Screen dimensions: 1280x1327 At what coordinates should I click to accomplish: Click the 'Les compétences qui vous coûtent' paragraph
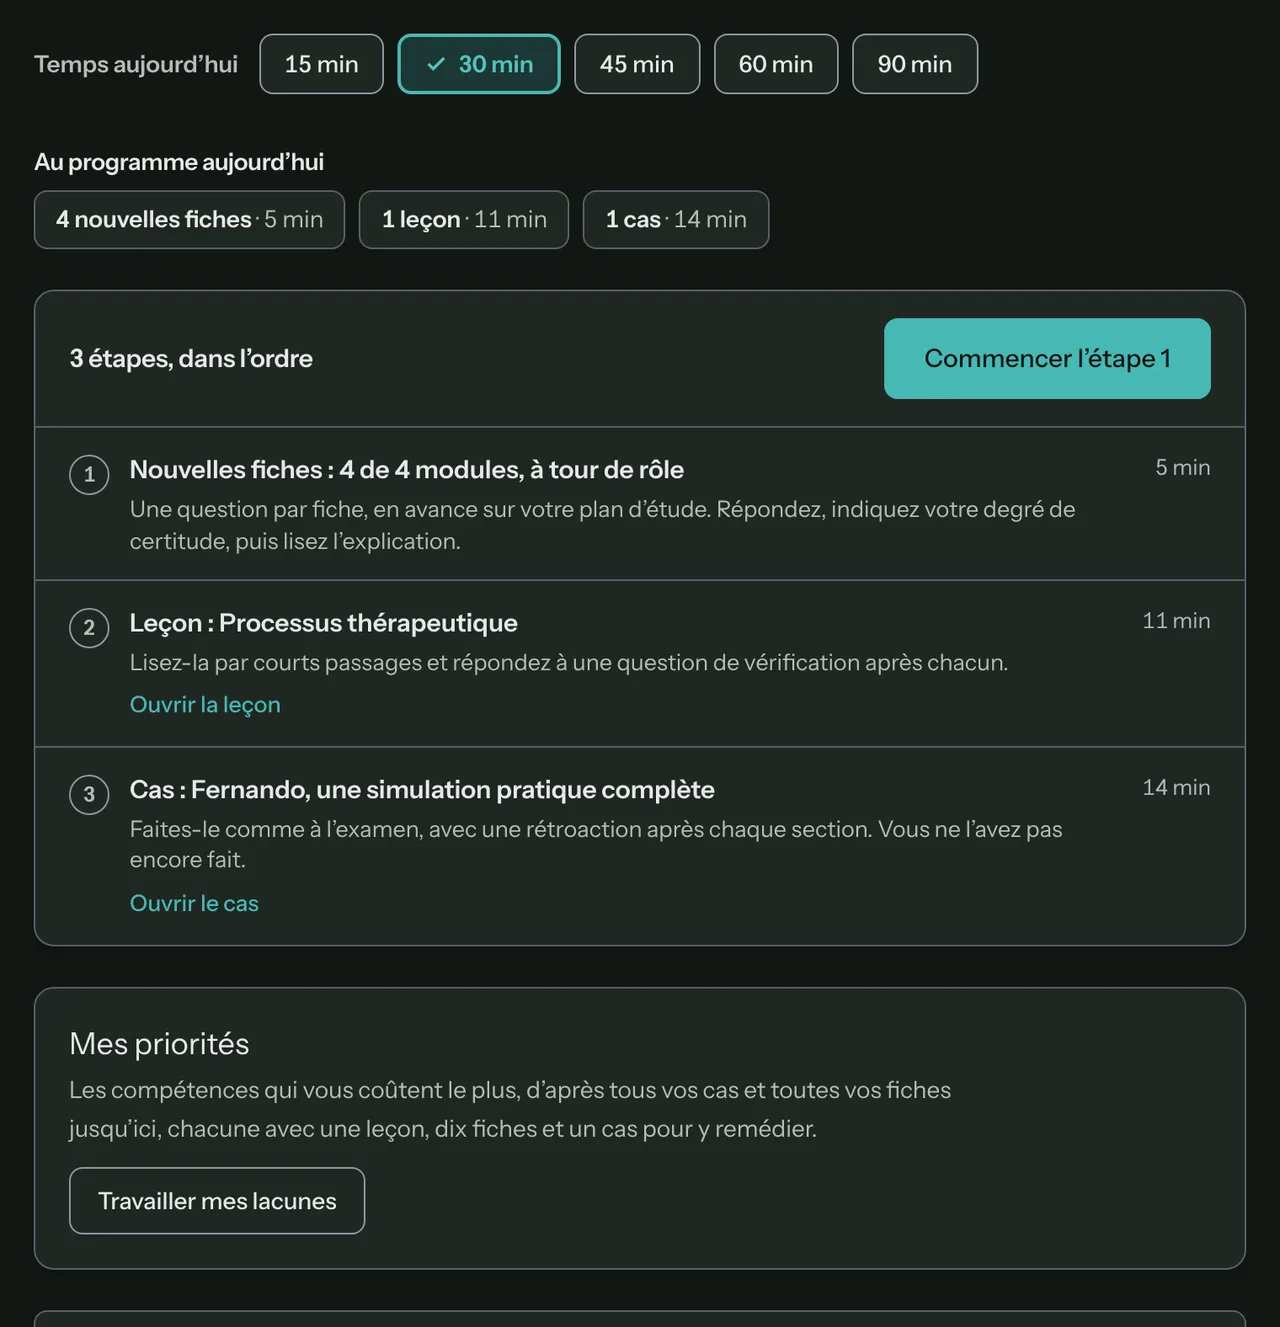click(510, 1109)
